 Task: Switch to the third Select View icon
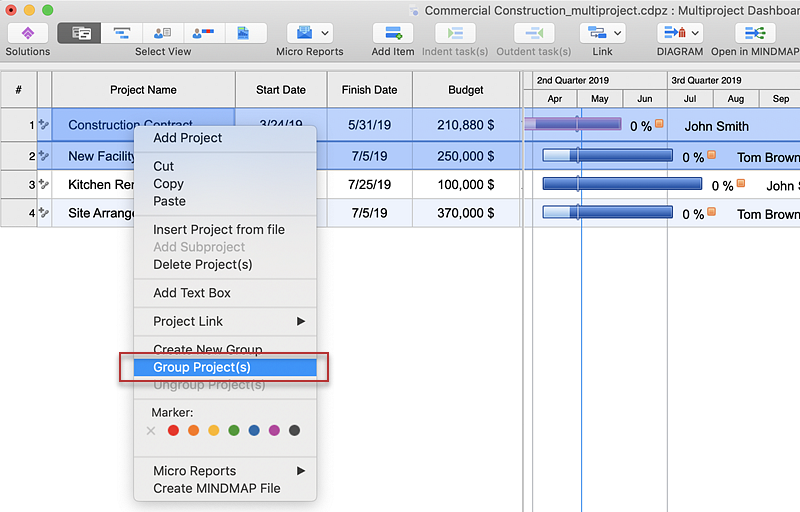pos(162,33)
